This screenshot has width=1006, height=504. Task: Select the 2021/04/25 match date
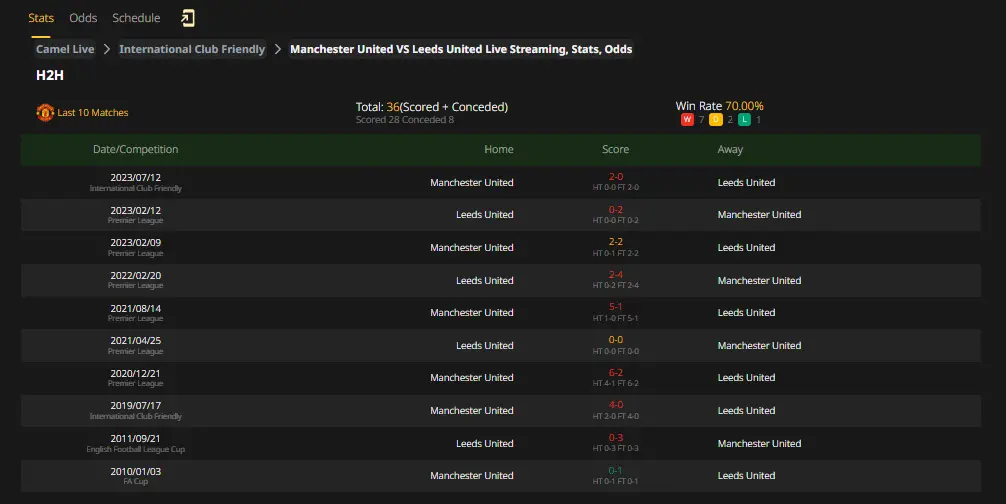[135, 340]
